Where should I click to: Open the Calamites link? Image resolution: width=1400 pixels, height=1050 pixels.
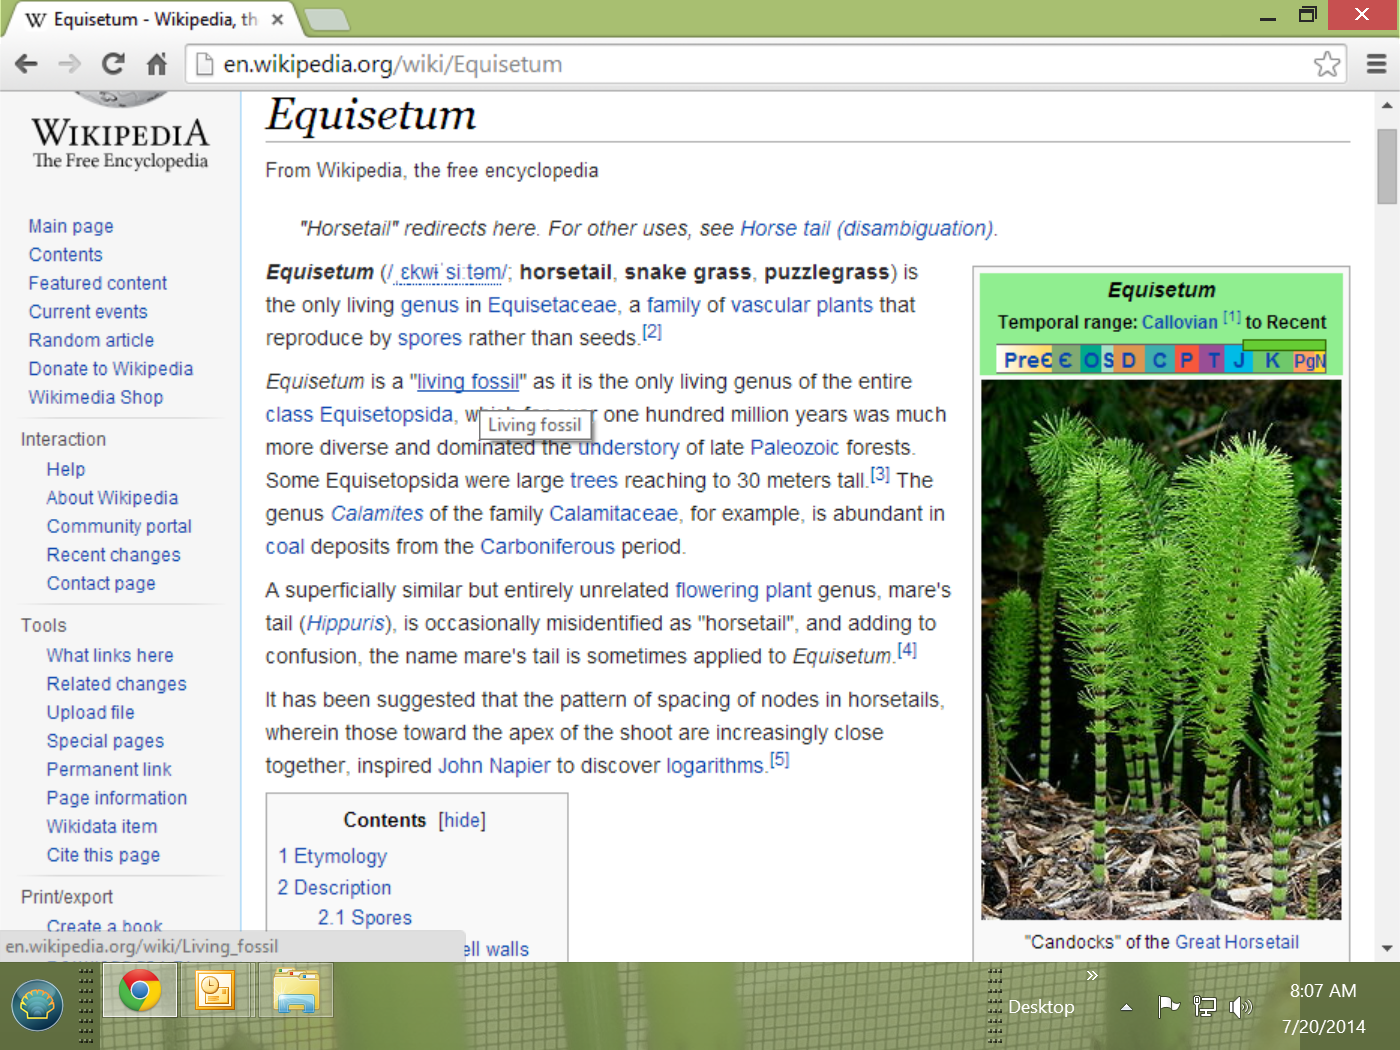tap(377, 513)
